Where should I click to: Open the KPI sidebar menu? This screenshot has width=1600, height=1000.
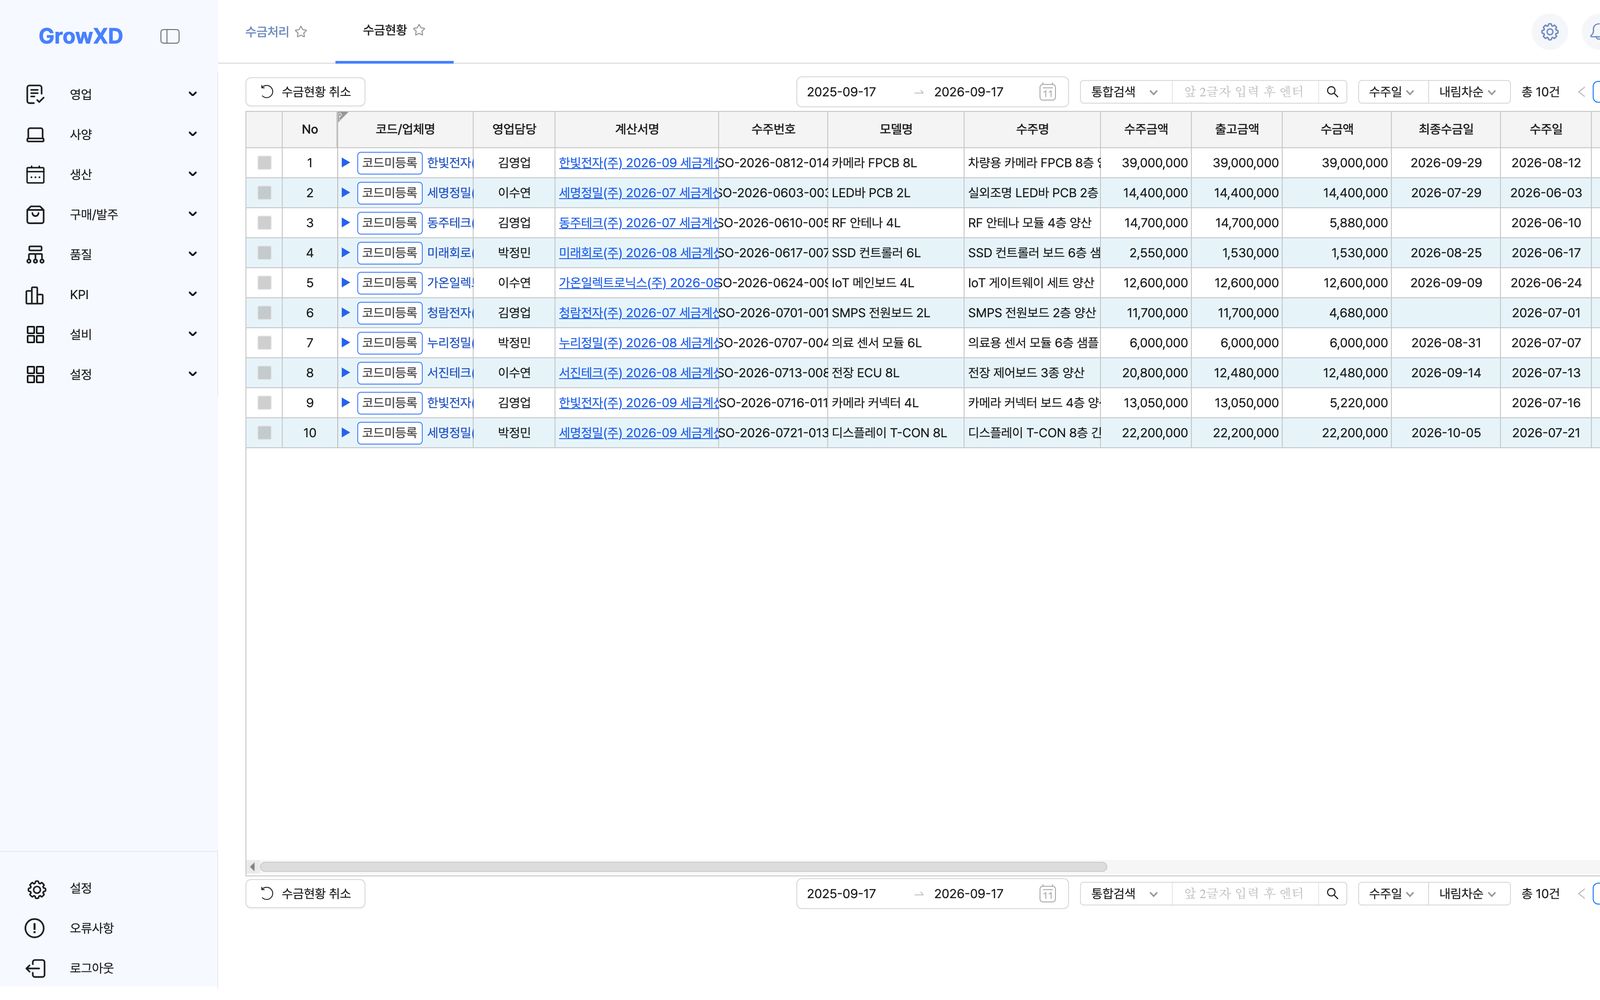pos(110,294)
